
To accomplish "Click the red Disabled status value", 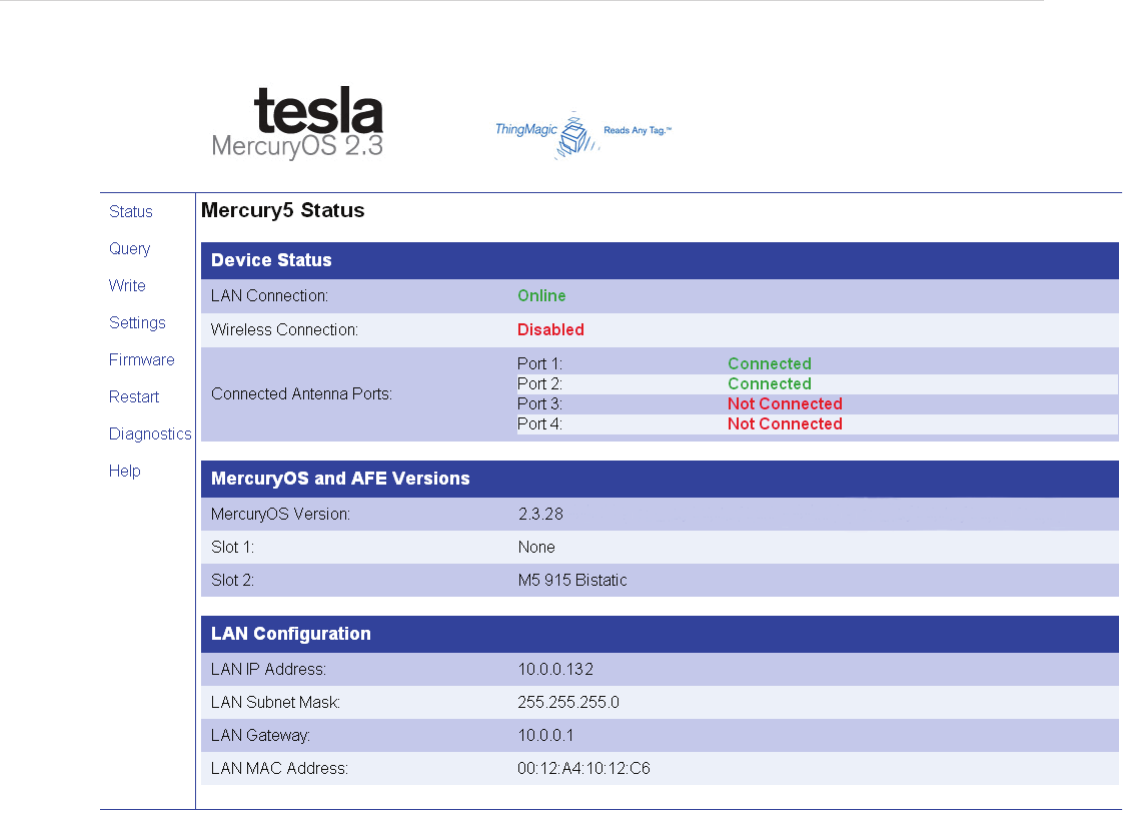I will tap(551, 330).
